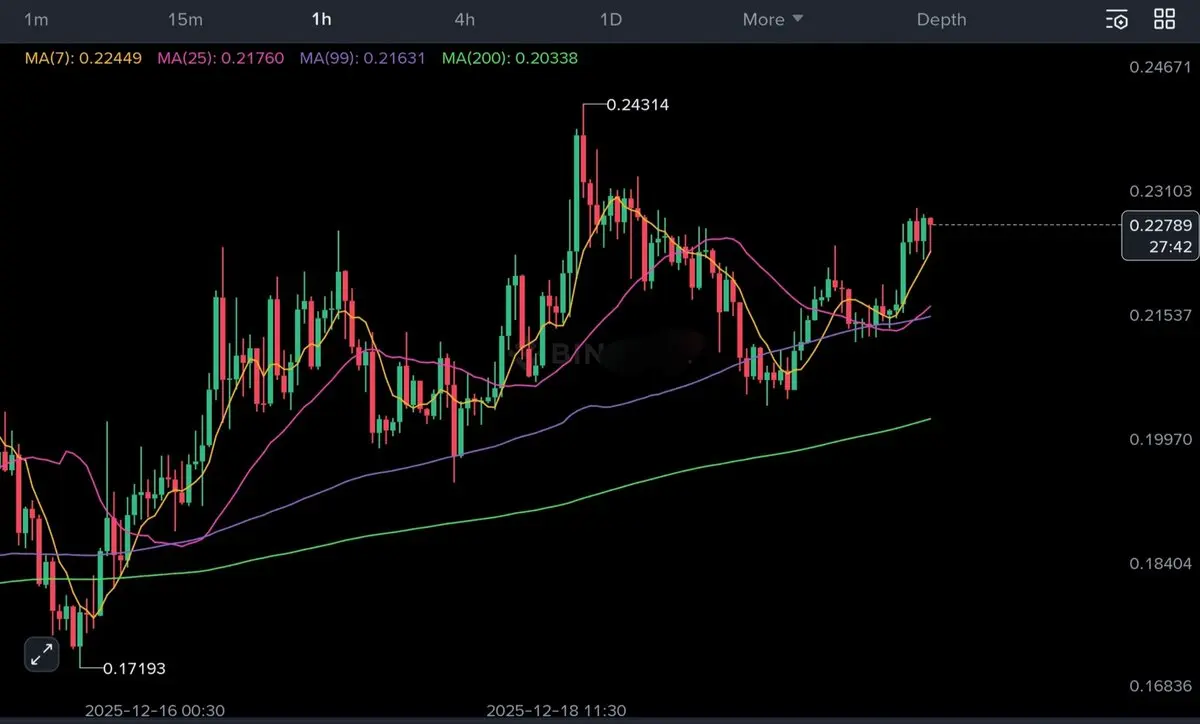Screen dimensions: 1200x724
Task: Click the 0.19970 price axis value
Action: tap(1160, 439)
